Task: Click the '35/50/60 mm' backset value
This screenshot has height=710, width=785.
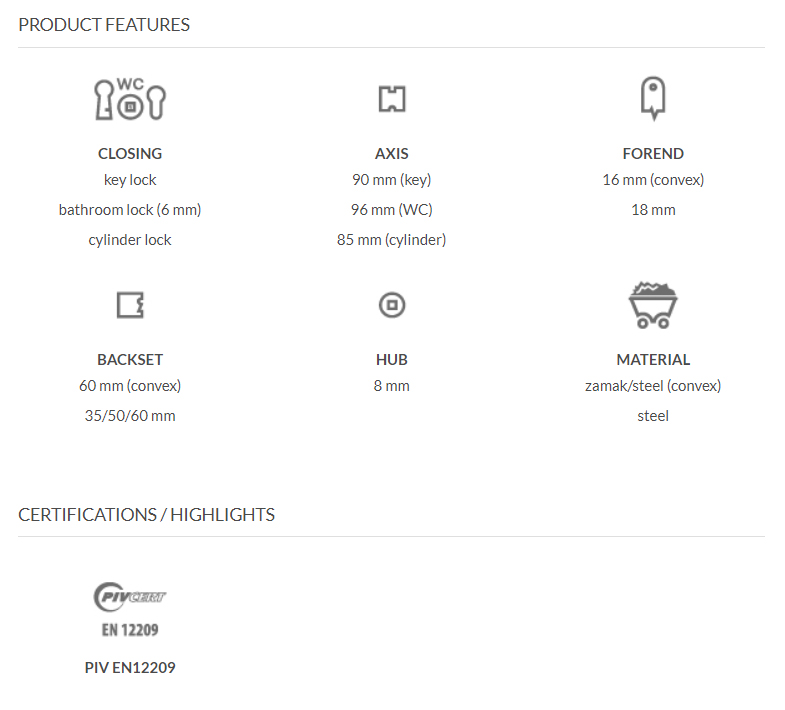Action: click(x=130, y=416)
